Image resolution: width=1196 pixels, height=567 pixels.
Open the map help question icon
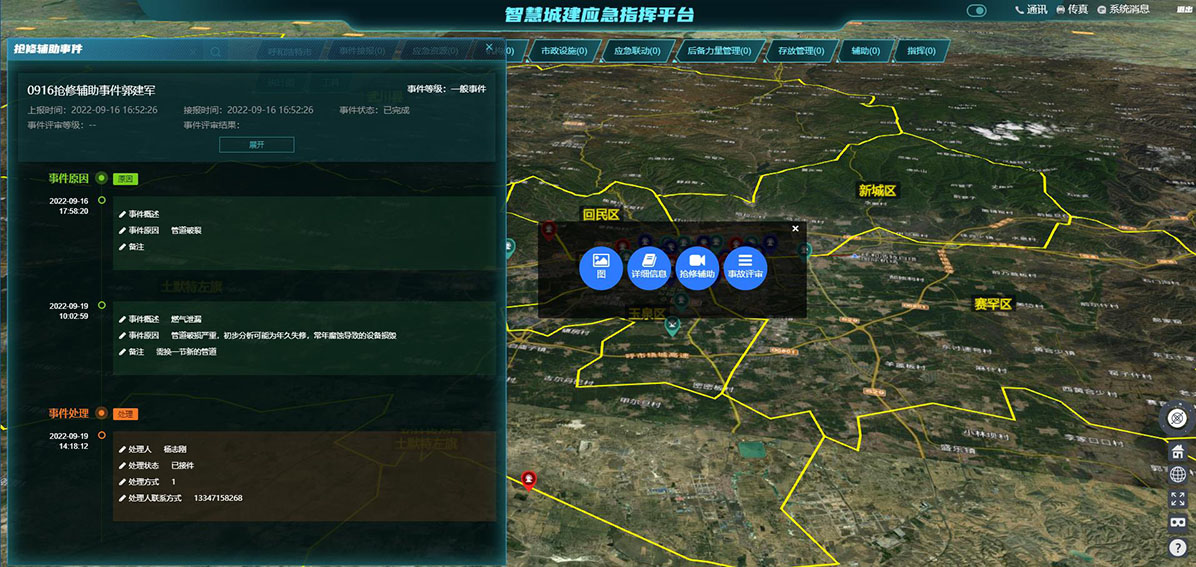(1178, 547)
